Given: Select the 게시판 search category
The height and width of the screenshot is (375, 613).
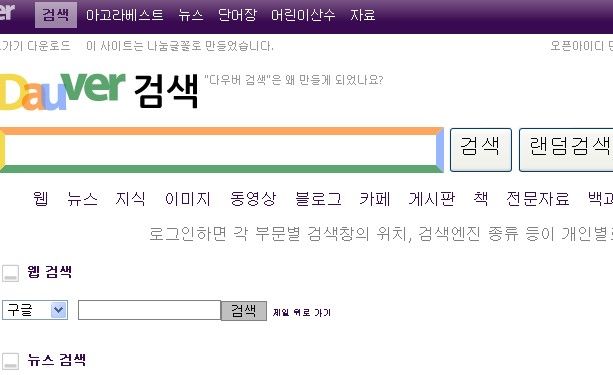Looking at the screenshot, I should click(x=432, y=199).
